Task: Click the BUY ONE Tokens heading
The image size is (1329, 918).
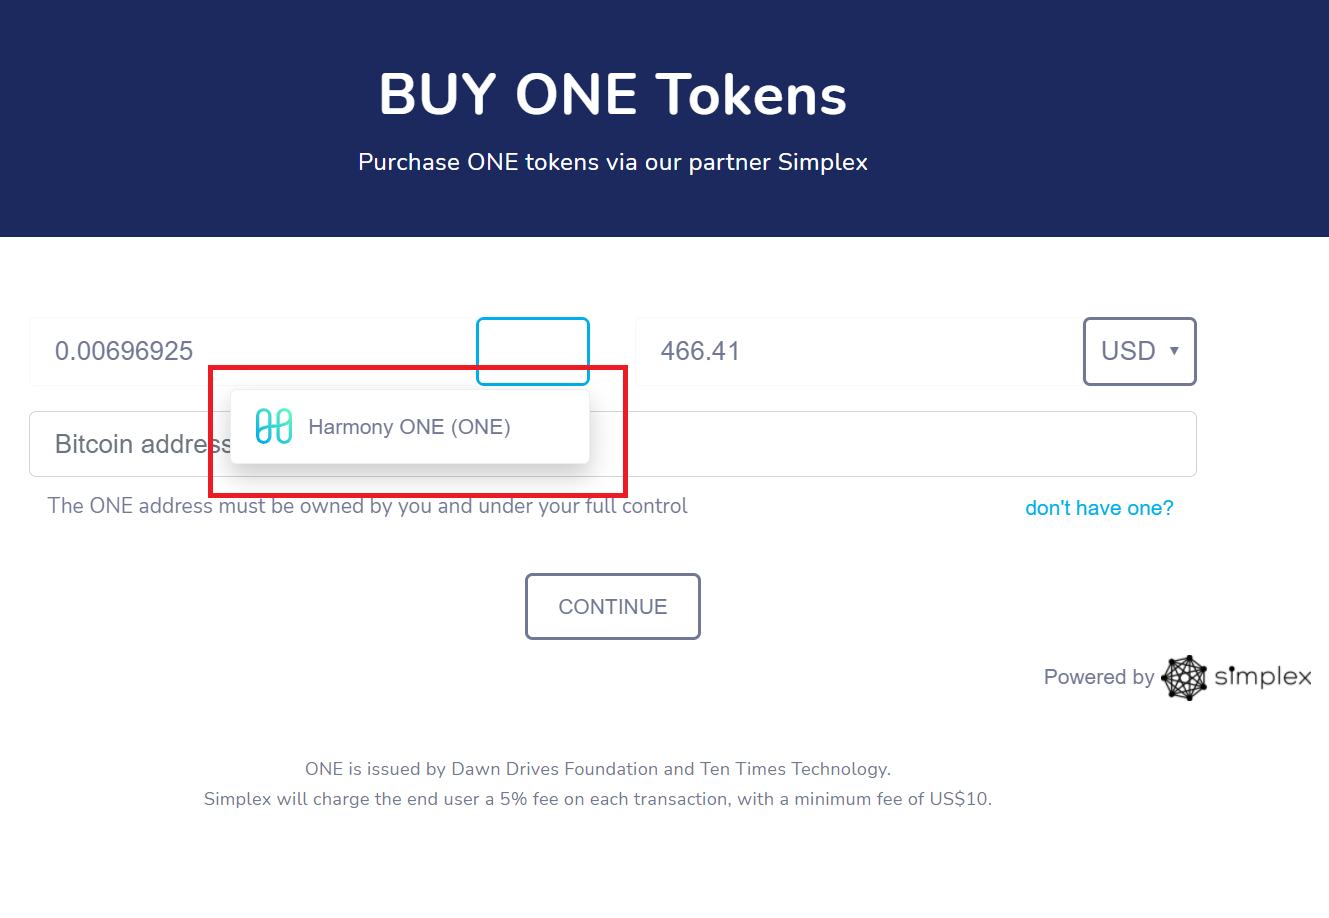Action: [613, 95]
